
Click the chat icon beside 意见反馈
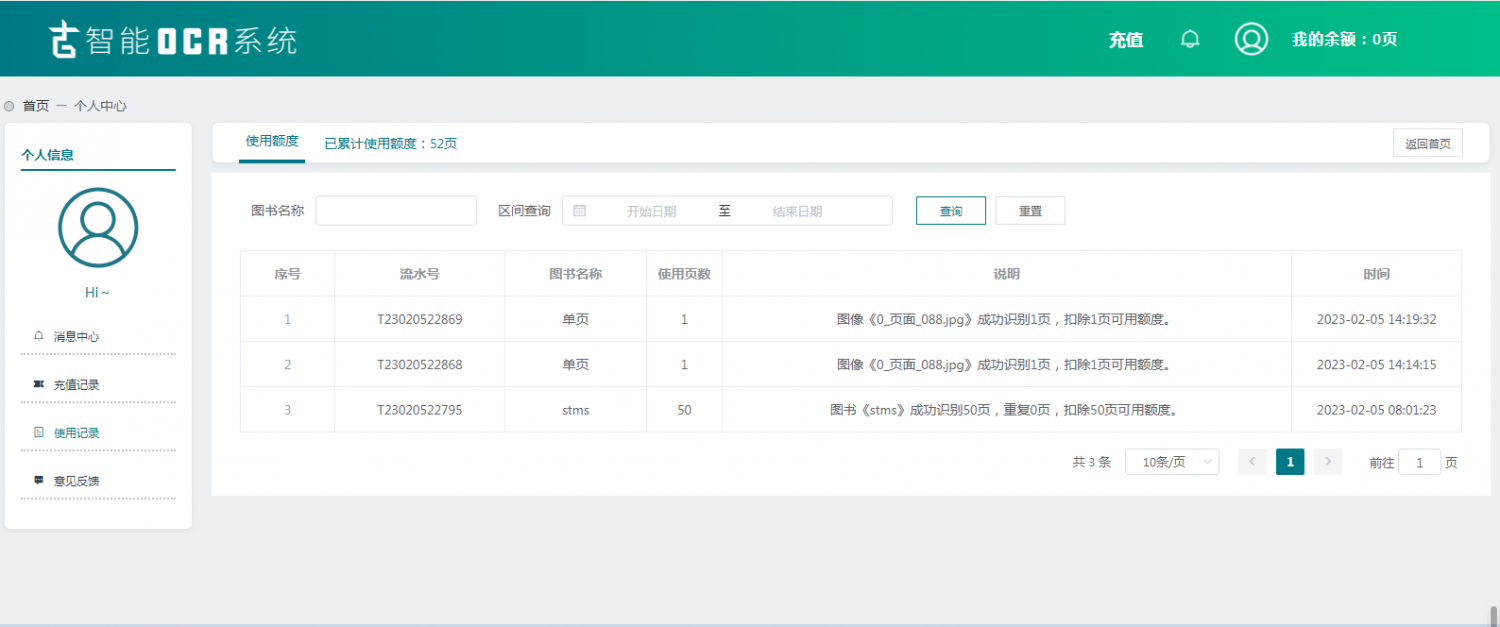pos(39,480)
